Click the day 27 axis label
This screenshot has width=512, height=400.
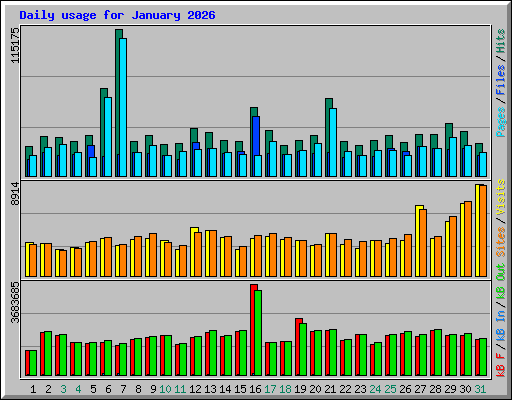click(x=420, y=389)
